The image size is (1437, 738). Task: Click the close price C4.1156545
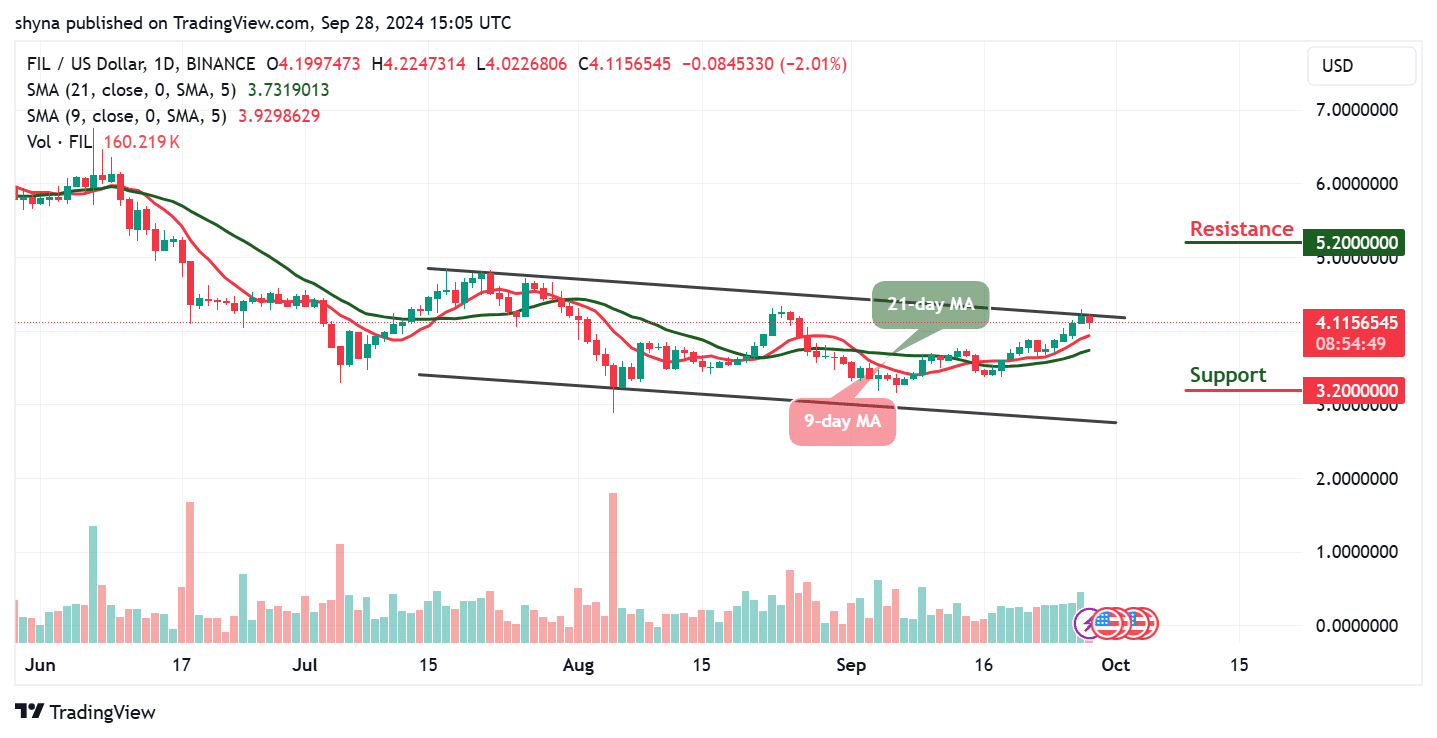(624, 64)
